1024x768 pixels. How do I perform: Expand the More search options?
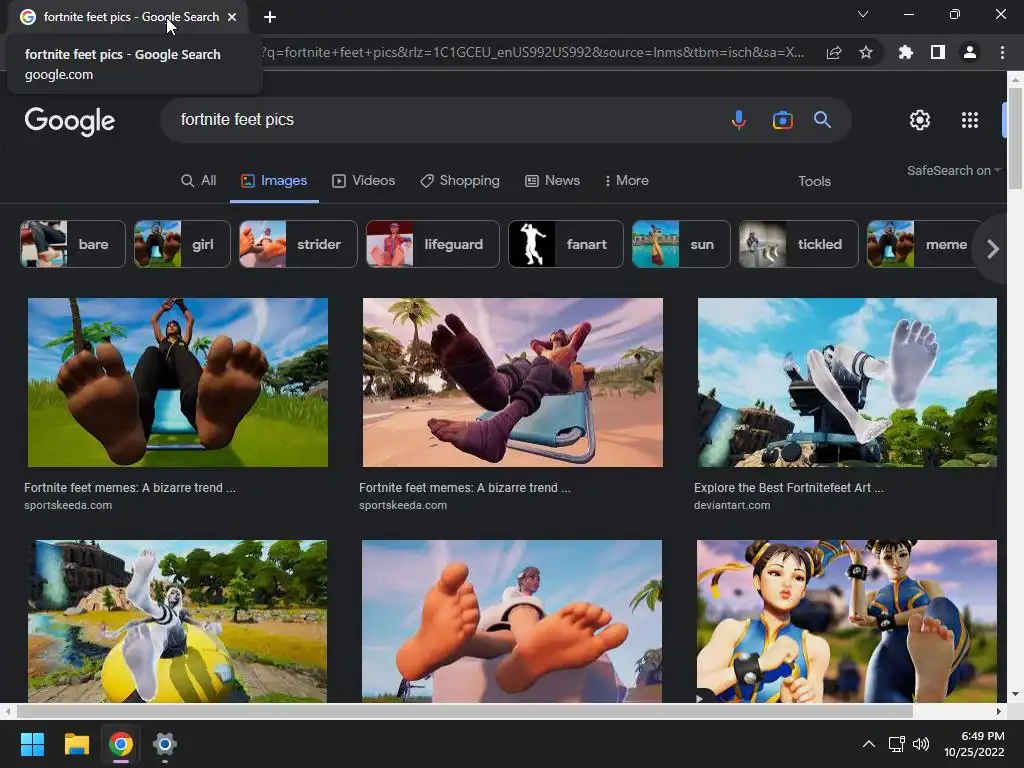tap(626, 181)
